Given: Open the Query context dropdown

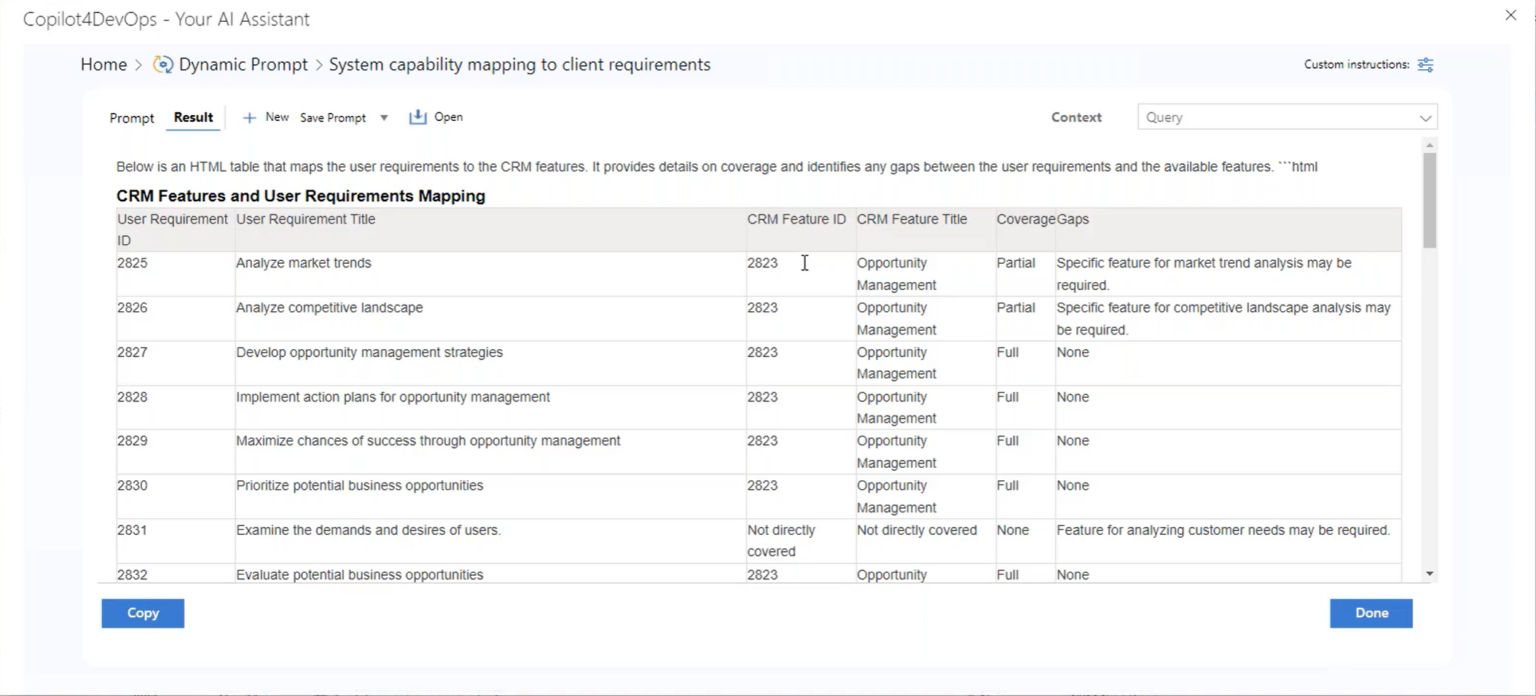Looking at the screenshot, I should [x=1287, y=117].
